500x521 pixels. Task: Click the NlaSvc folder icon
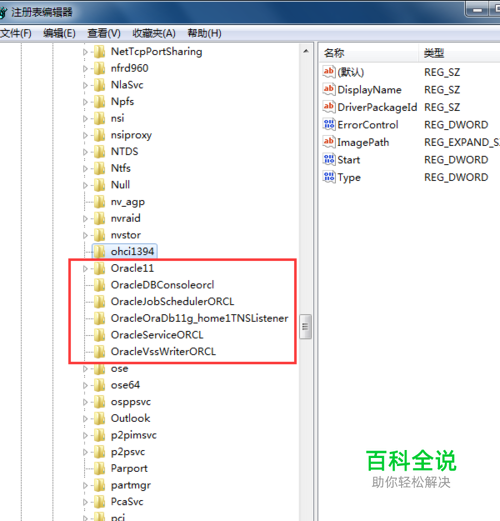click(99, 85)
